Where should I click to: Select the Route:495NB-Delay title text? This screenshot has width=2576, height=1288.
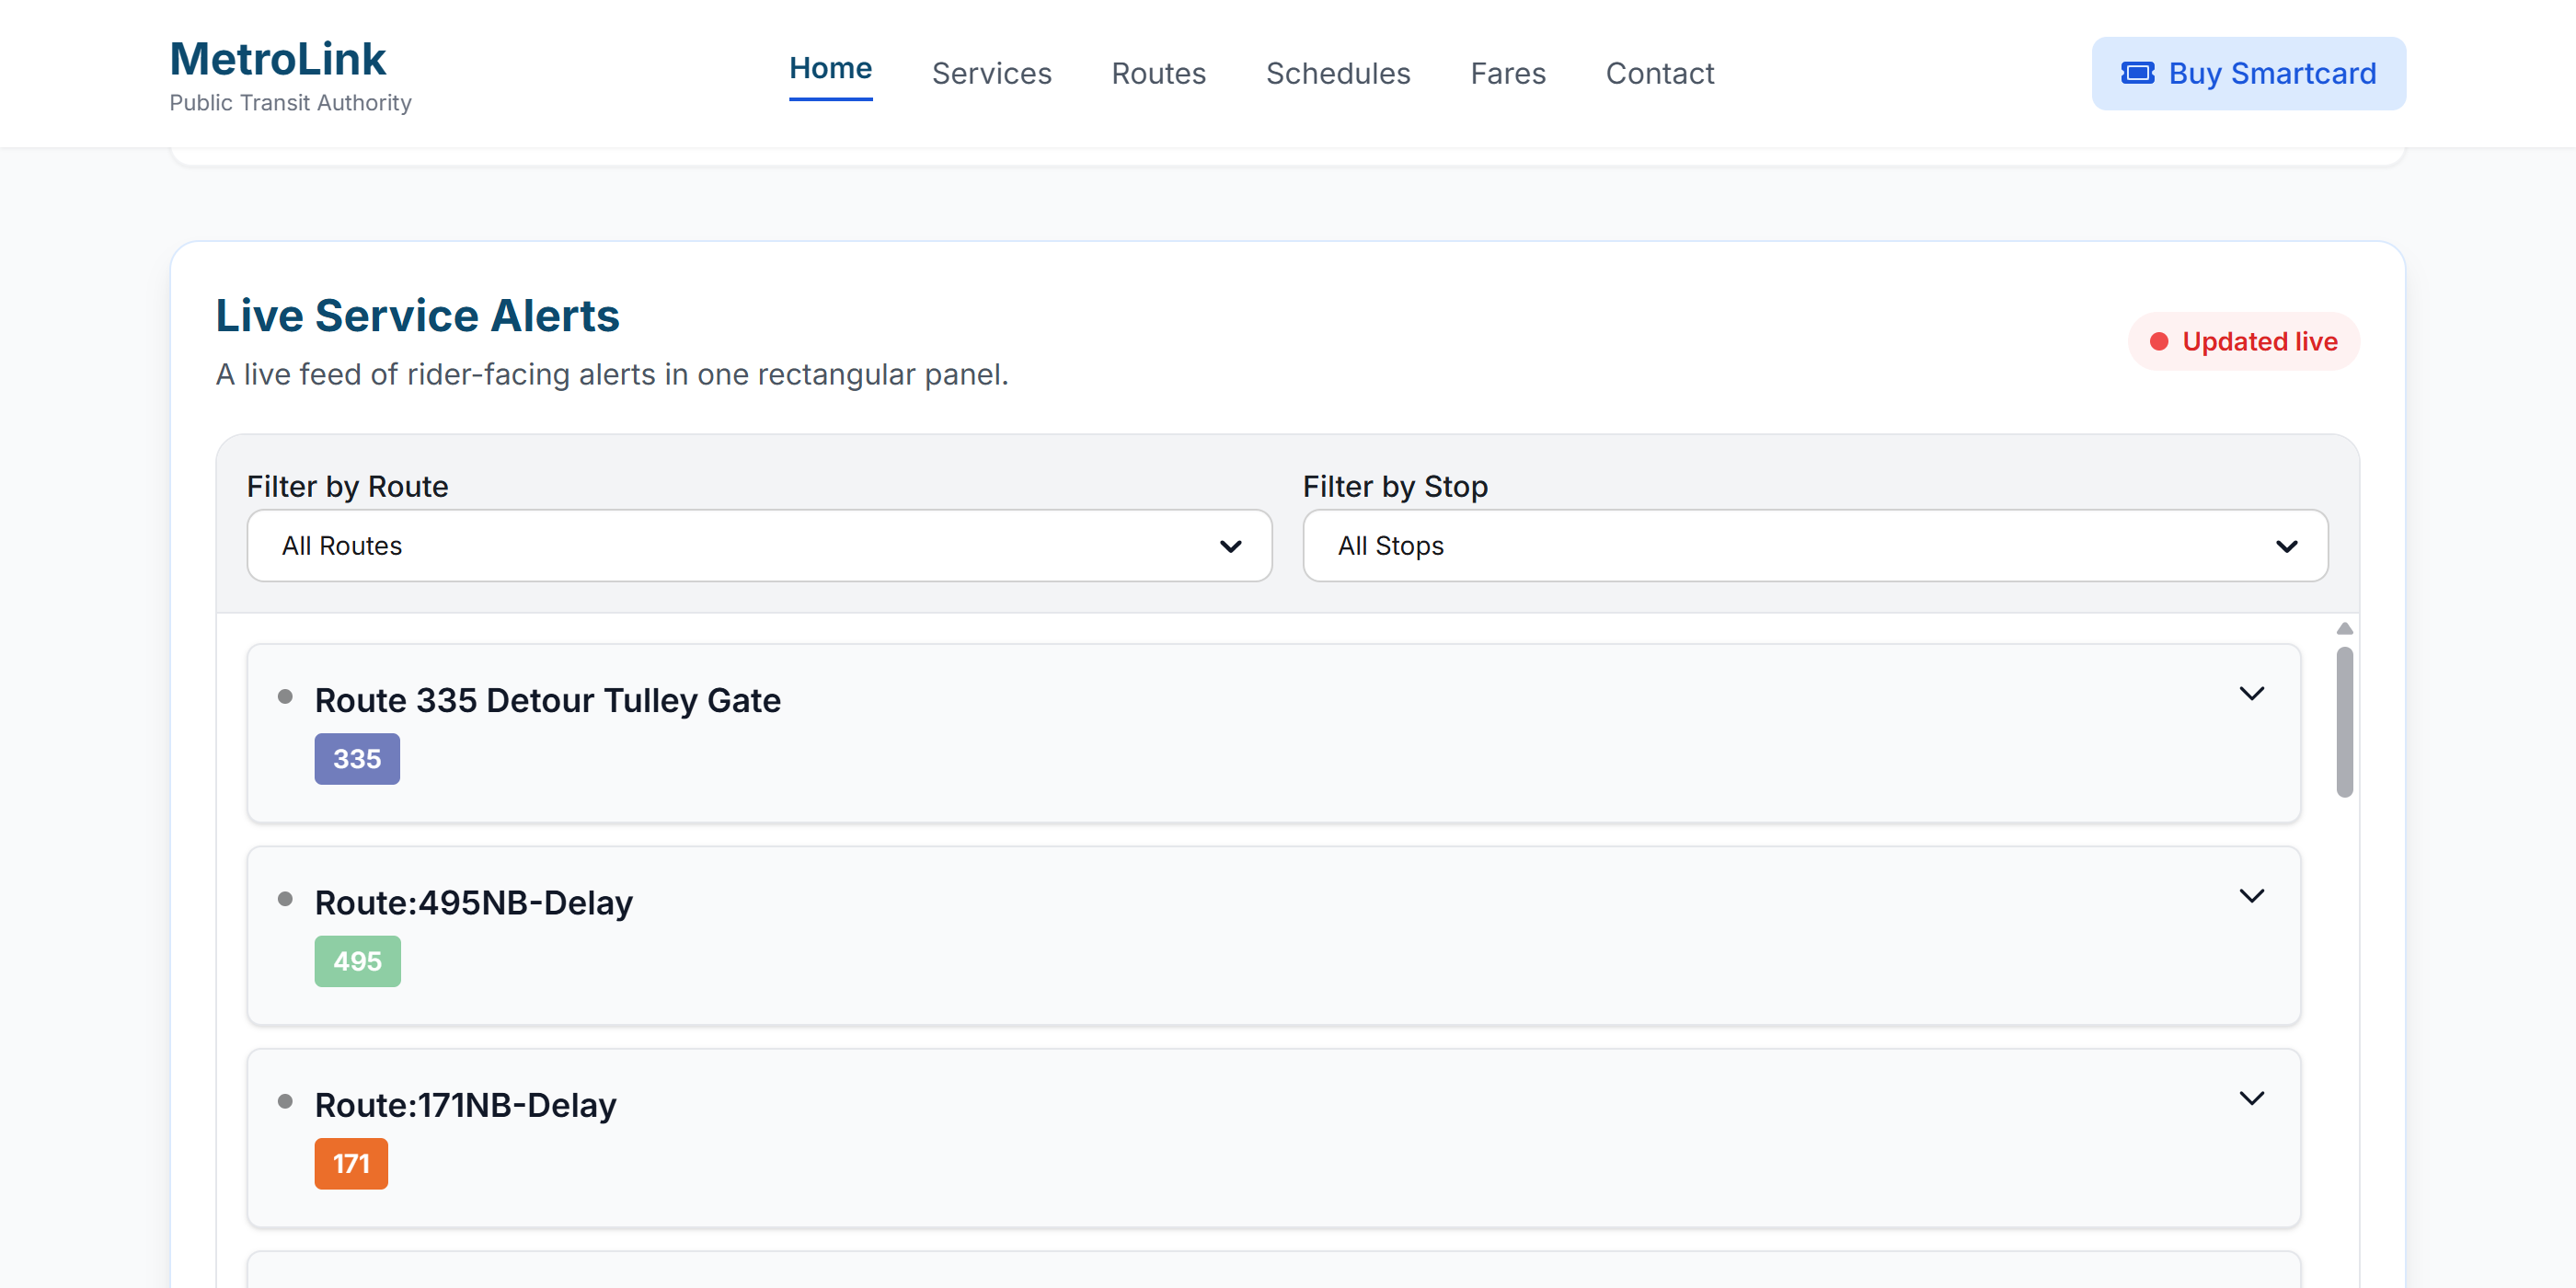(473, 903)
